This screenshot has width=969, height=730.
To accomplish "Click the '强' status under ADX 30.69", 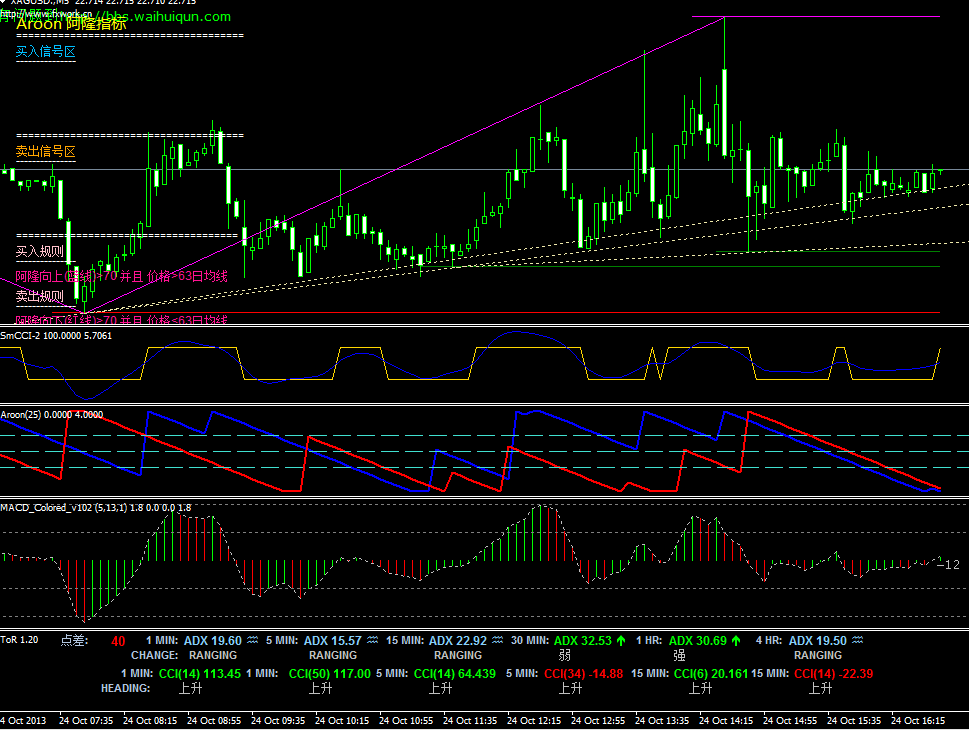I will [679, 655].
